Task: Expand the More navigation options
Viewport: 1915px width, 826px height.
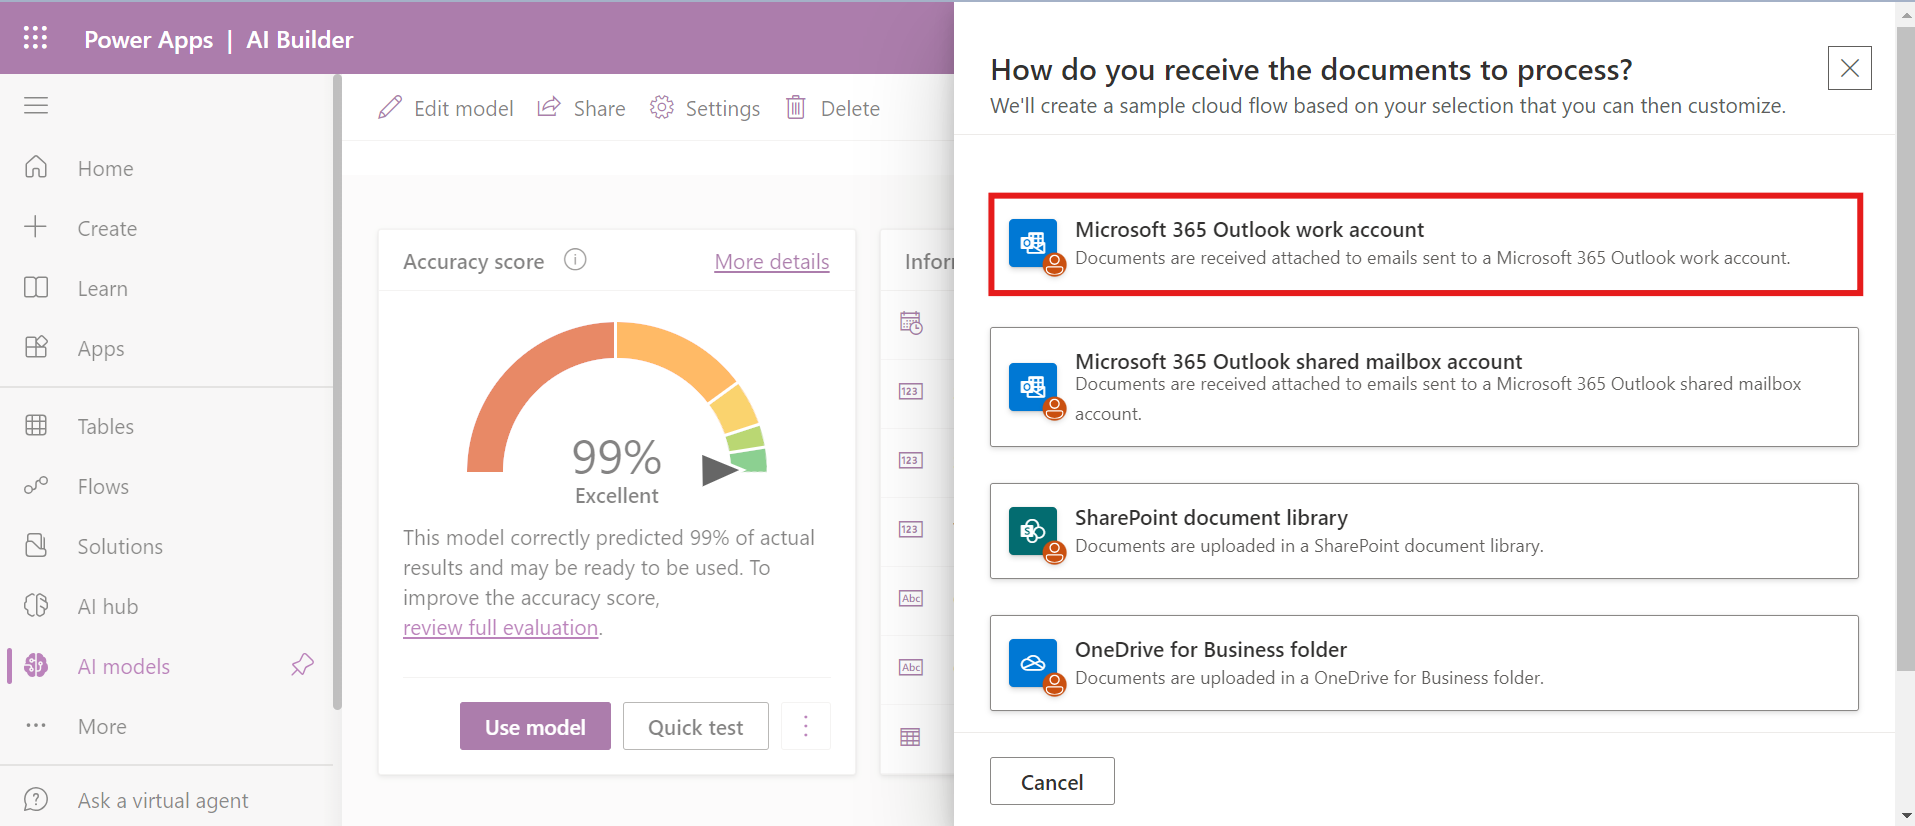Action: click(102, 727)
